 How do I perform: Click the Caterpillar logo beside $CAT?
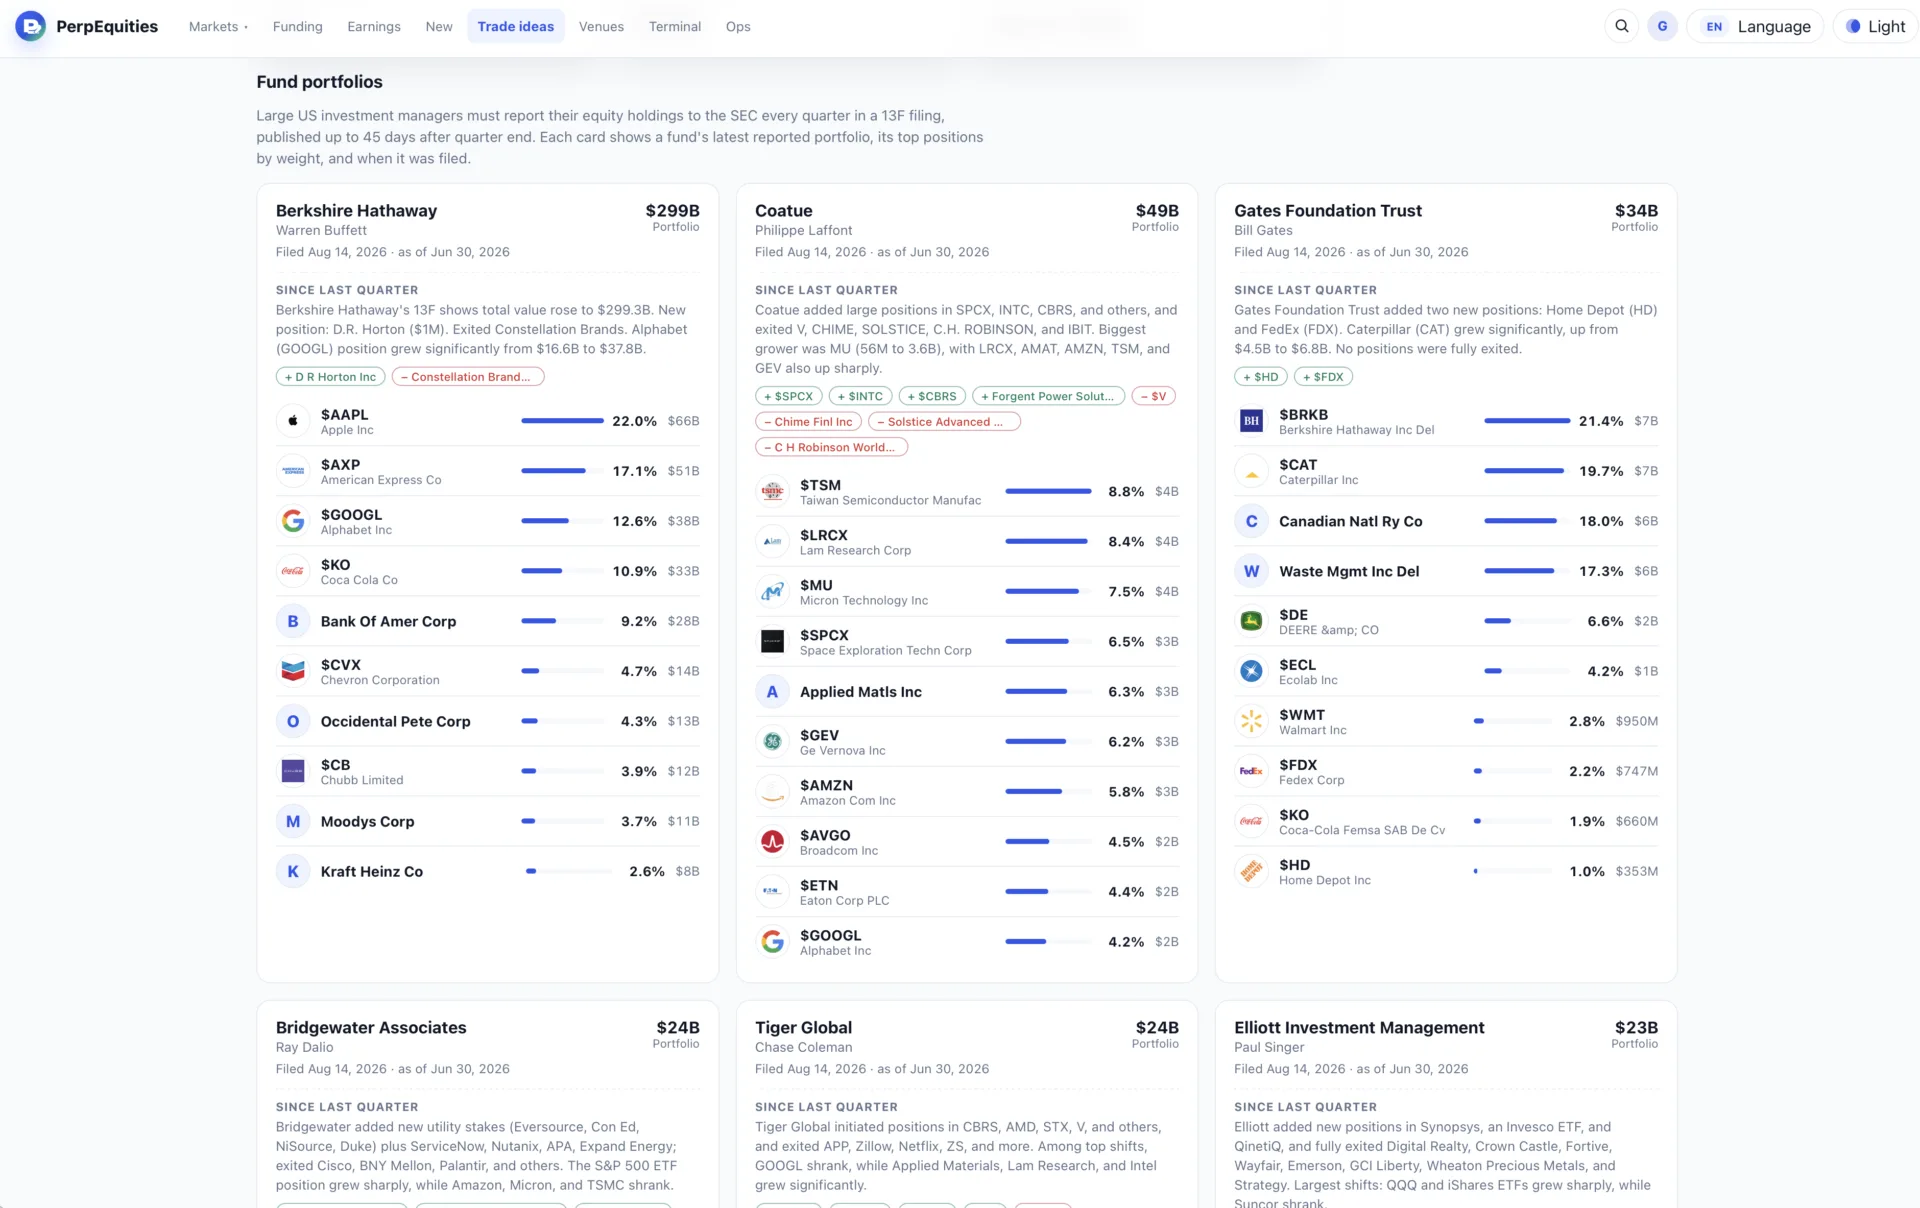[1251, 471]
